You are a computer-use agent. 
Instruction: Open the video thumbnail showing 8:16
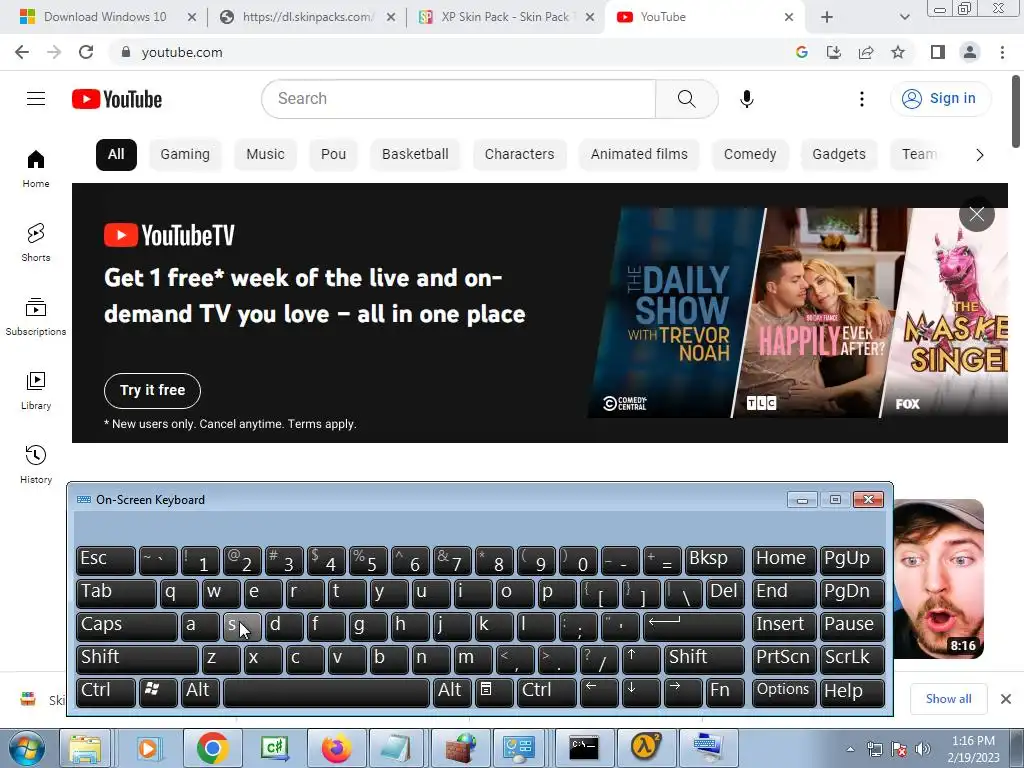(x=938, y=579)
